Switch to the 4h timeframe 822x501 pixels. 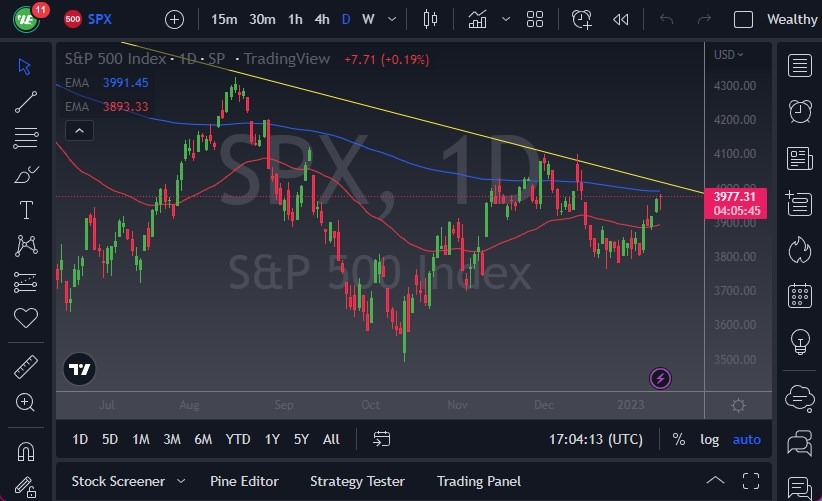tap(321, 19)
